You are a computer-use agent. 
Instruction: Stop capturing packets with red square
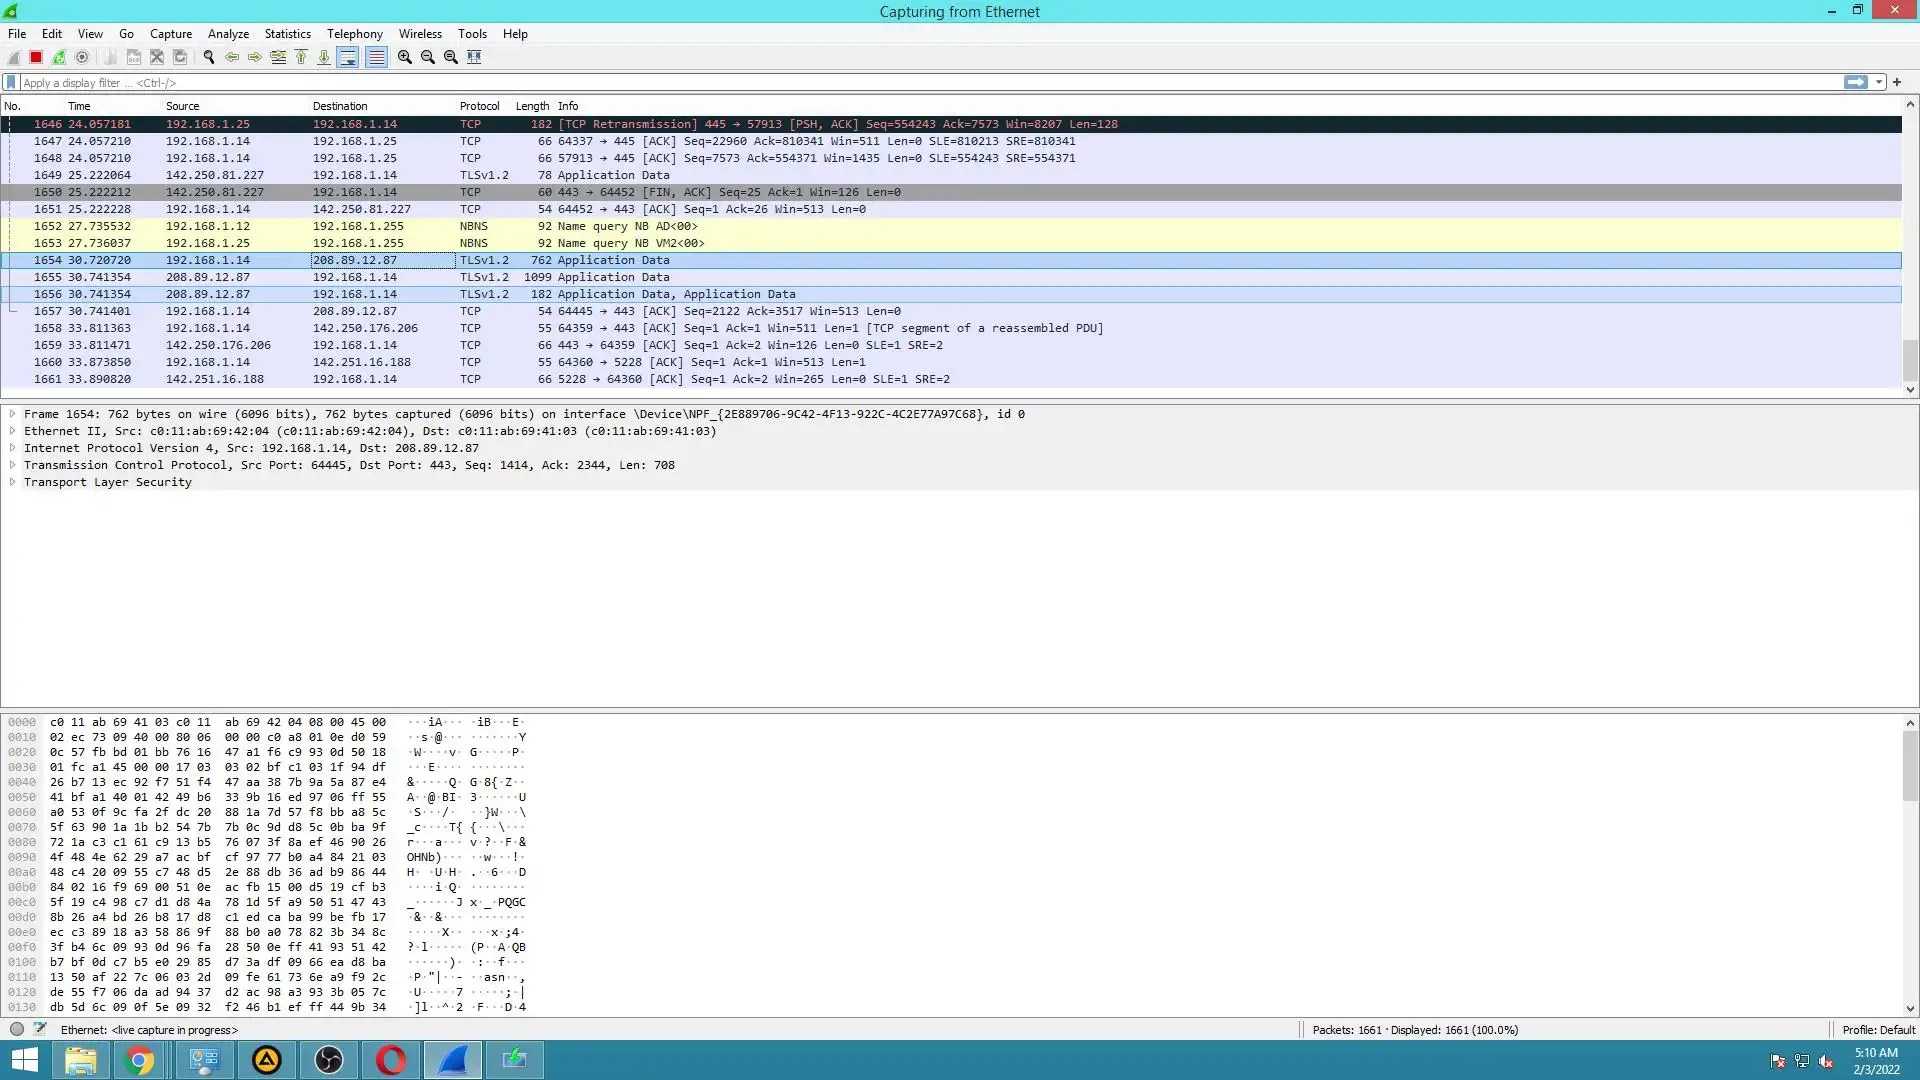(x=36, y=57)
